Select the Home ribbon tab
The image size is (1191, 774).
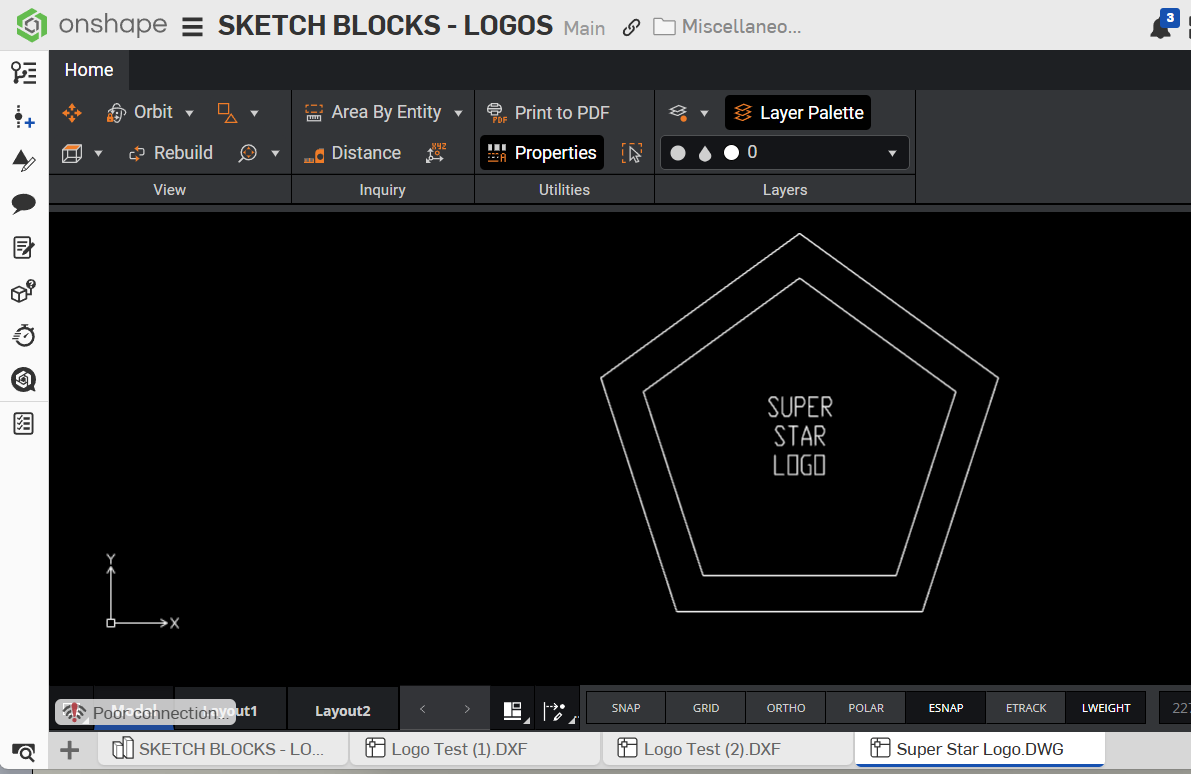[89, 70]
